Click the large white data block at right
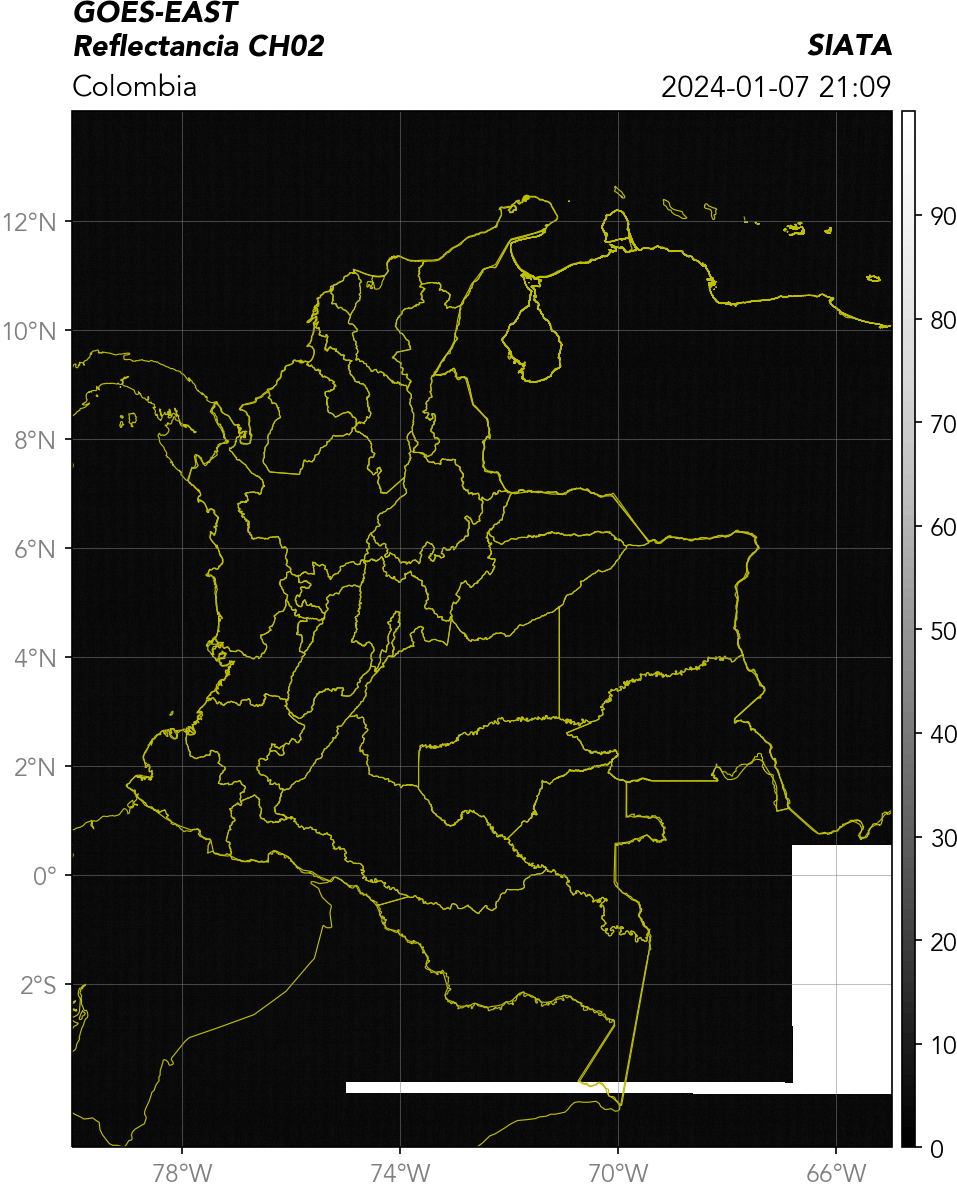This screenshot has width=957, height=1188. 842,968
